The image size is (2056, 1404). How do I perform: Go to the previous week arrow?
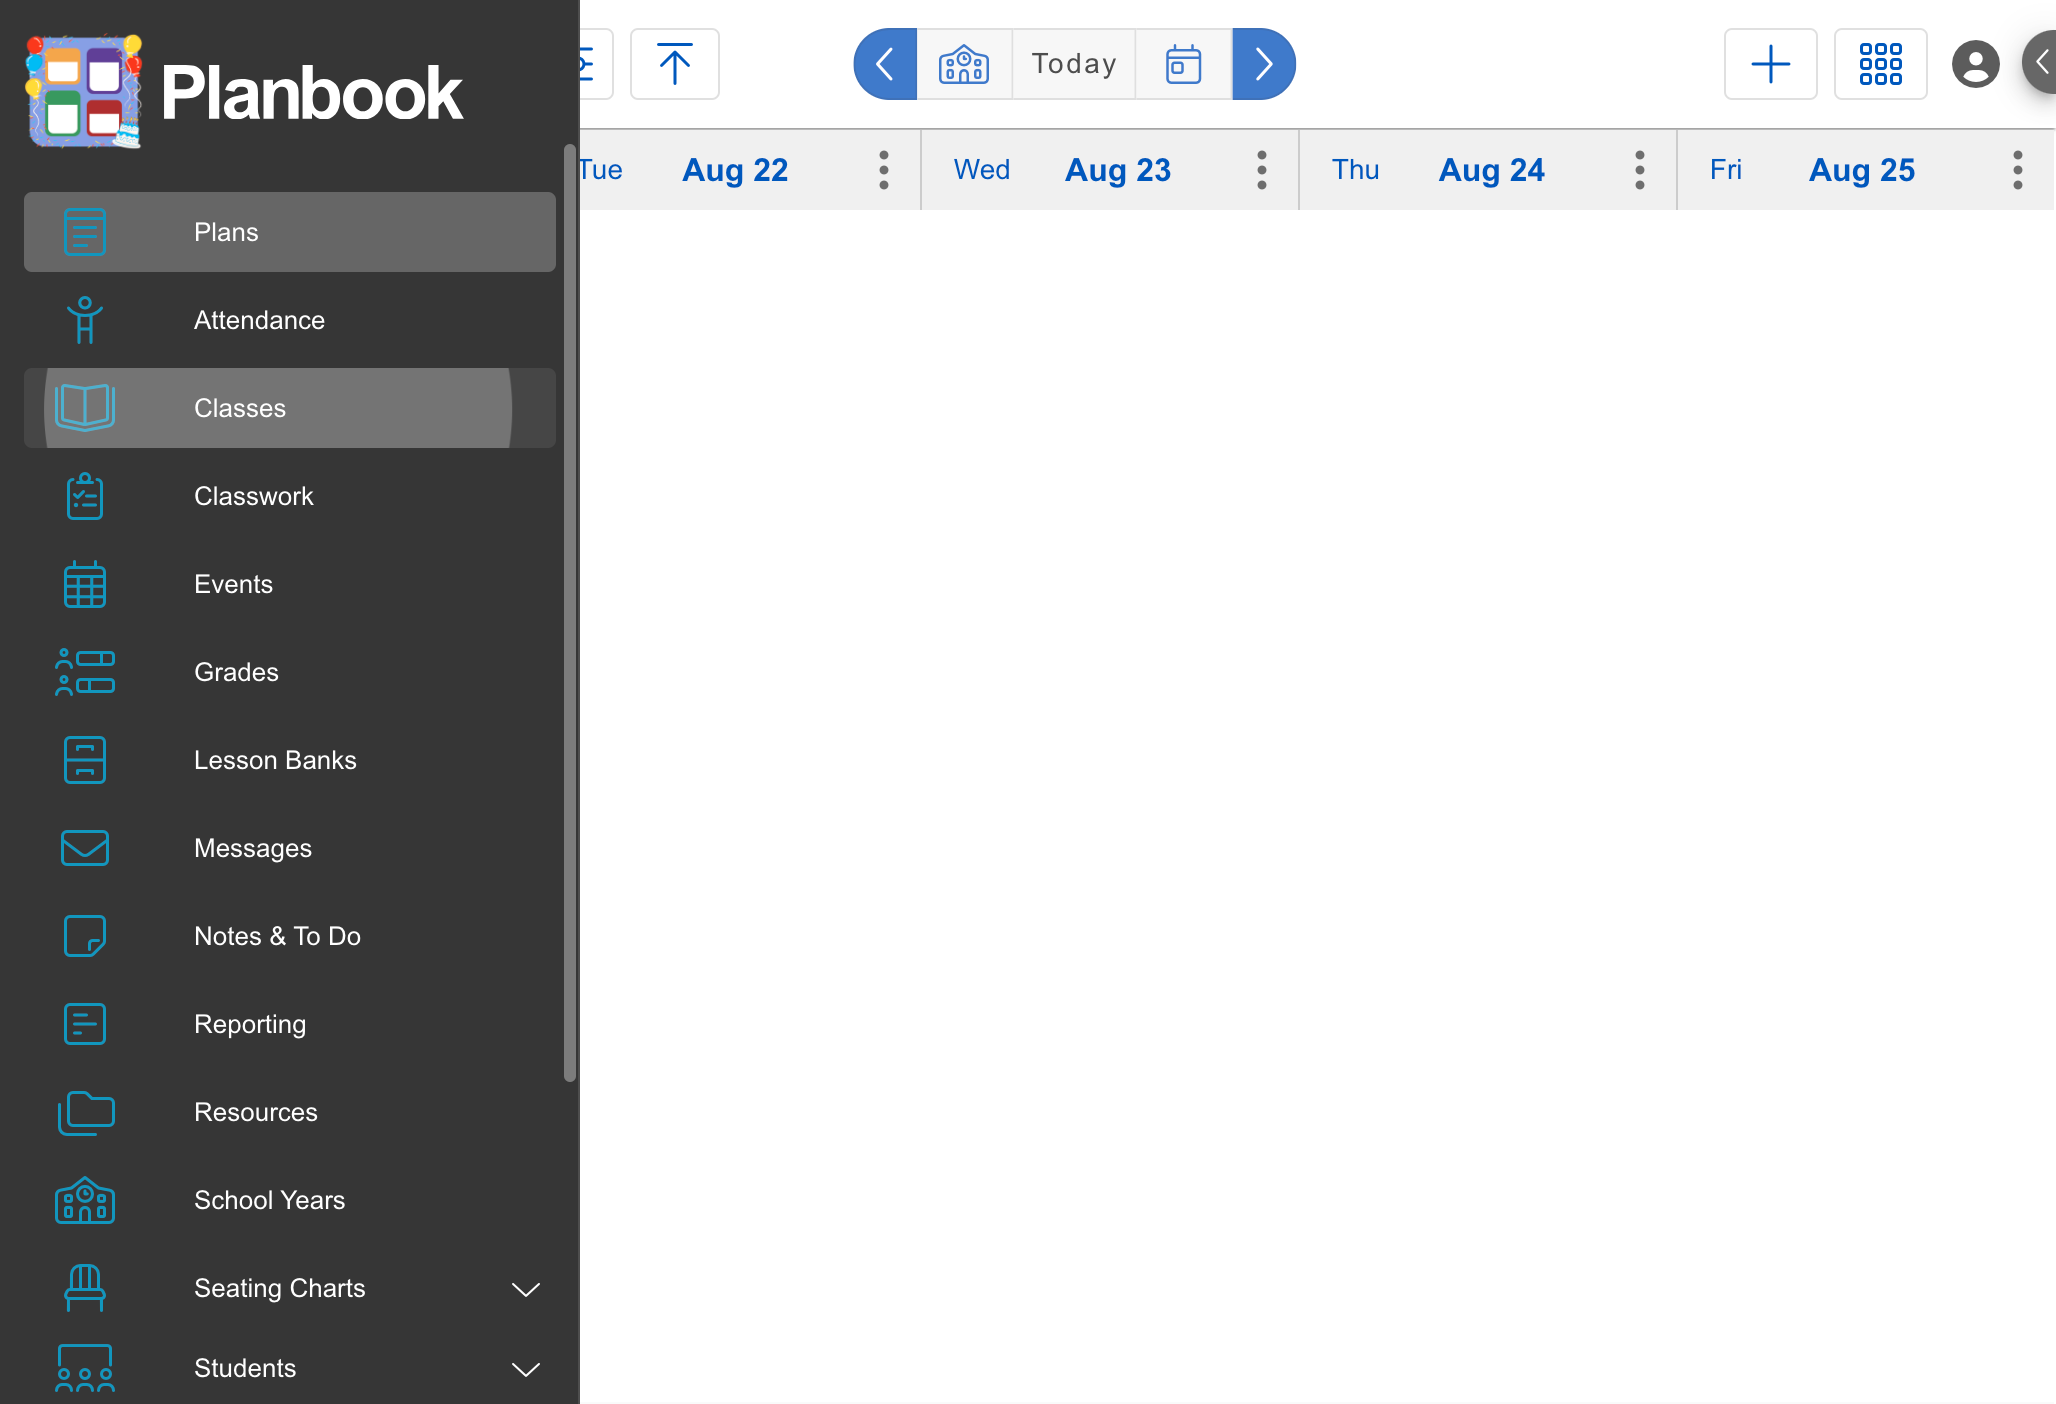point(885,64)
